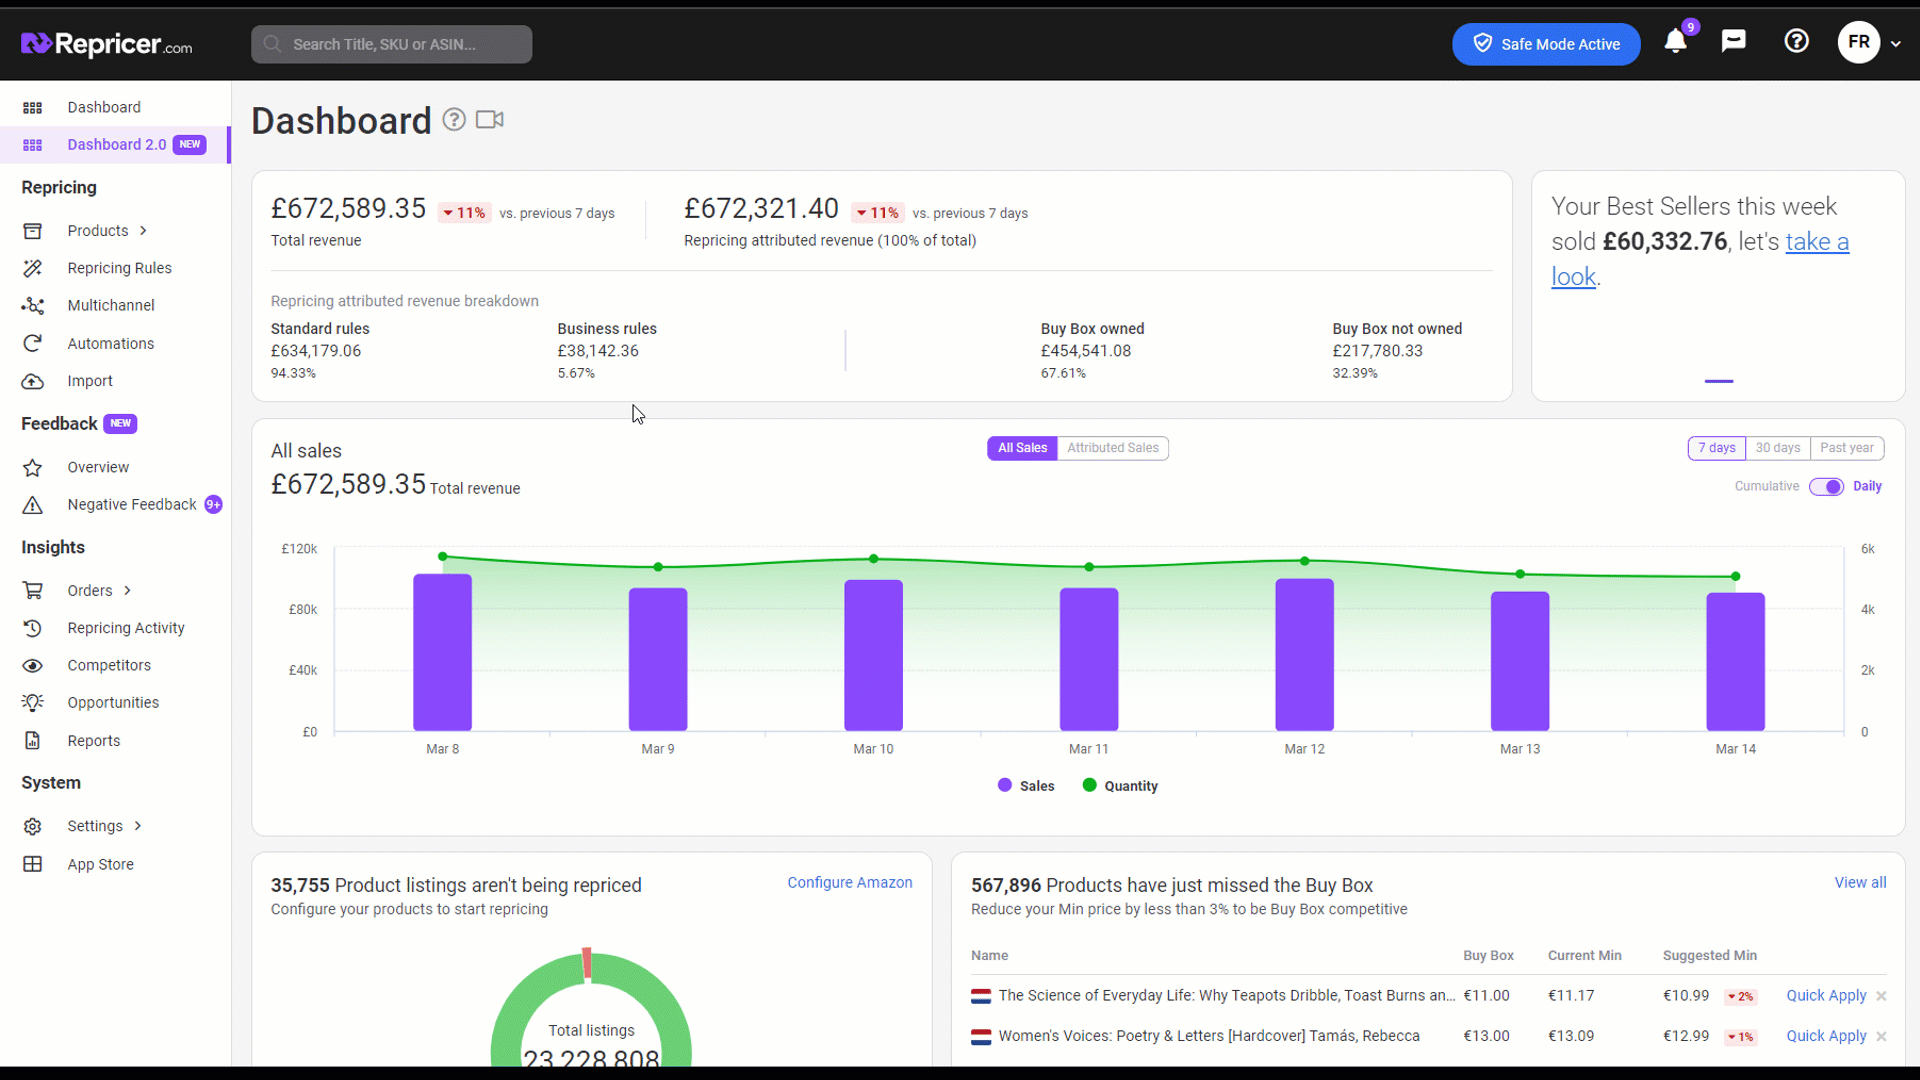The width and height of the screenshot is (1920, 1080).
Task: Quick Apply for Women's Voices Poetry & Letters
Action: pos(1826,1036)
